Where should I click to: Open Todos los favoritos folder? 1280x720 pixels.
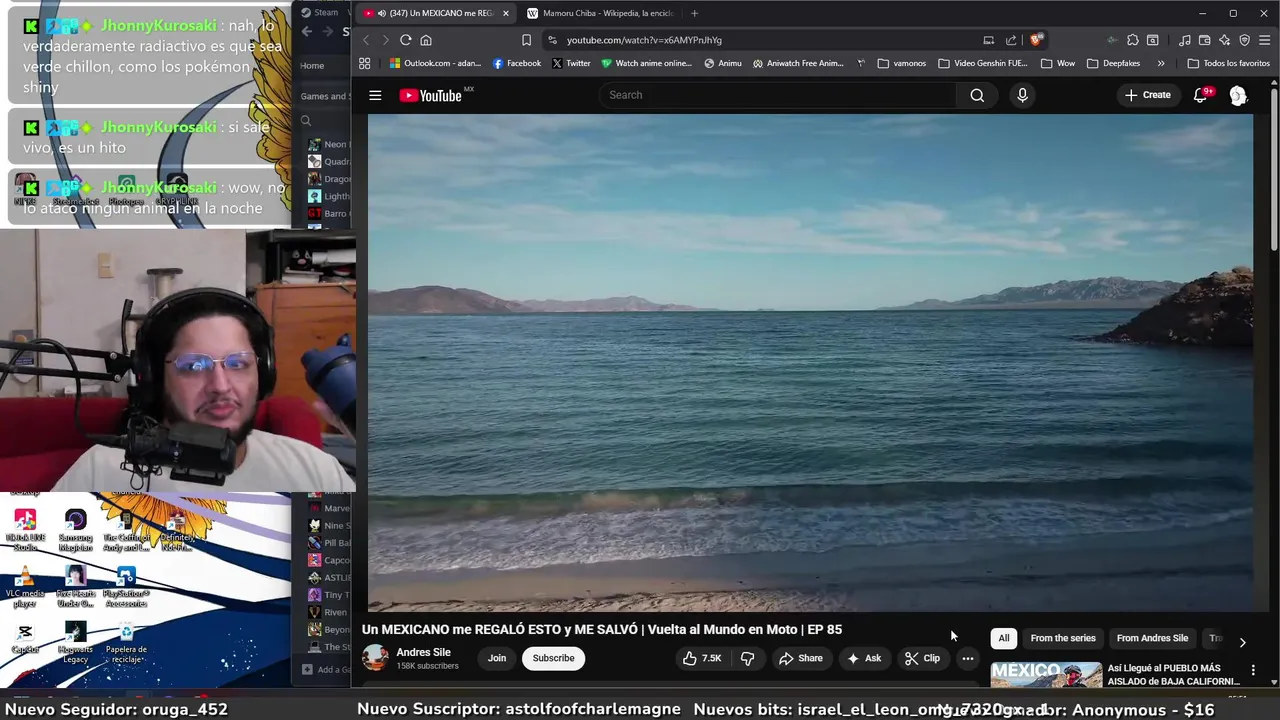(x=1228, y=63)
